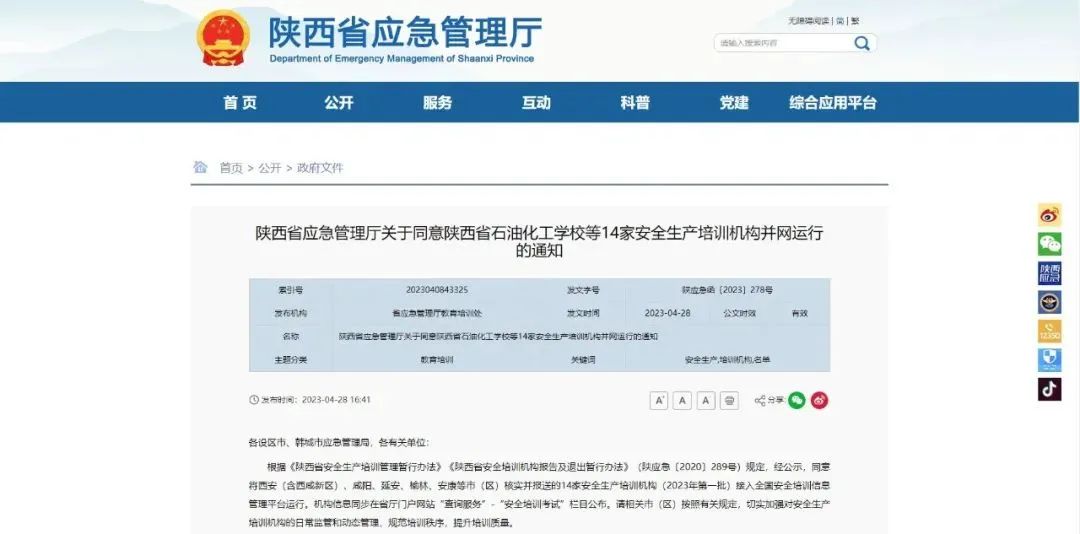Click the 省应急管理厅教育培训处 cell
The width and height of the screenshot is (1080, 534).
437,313
